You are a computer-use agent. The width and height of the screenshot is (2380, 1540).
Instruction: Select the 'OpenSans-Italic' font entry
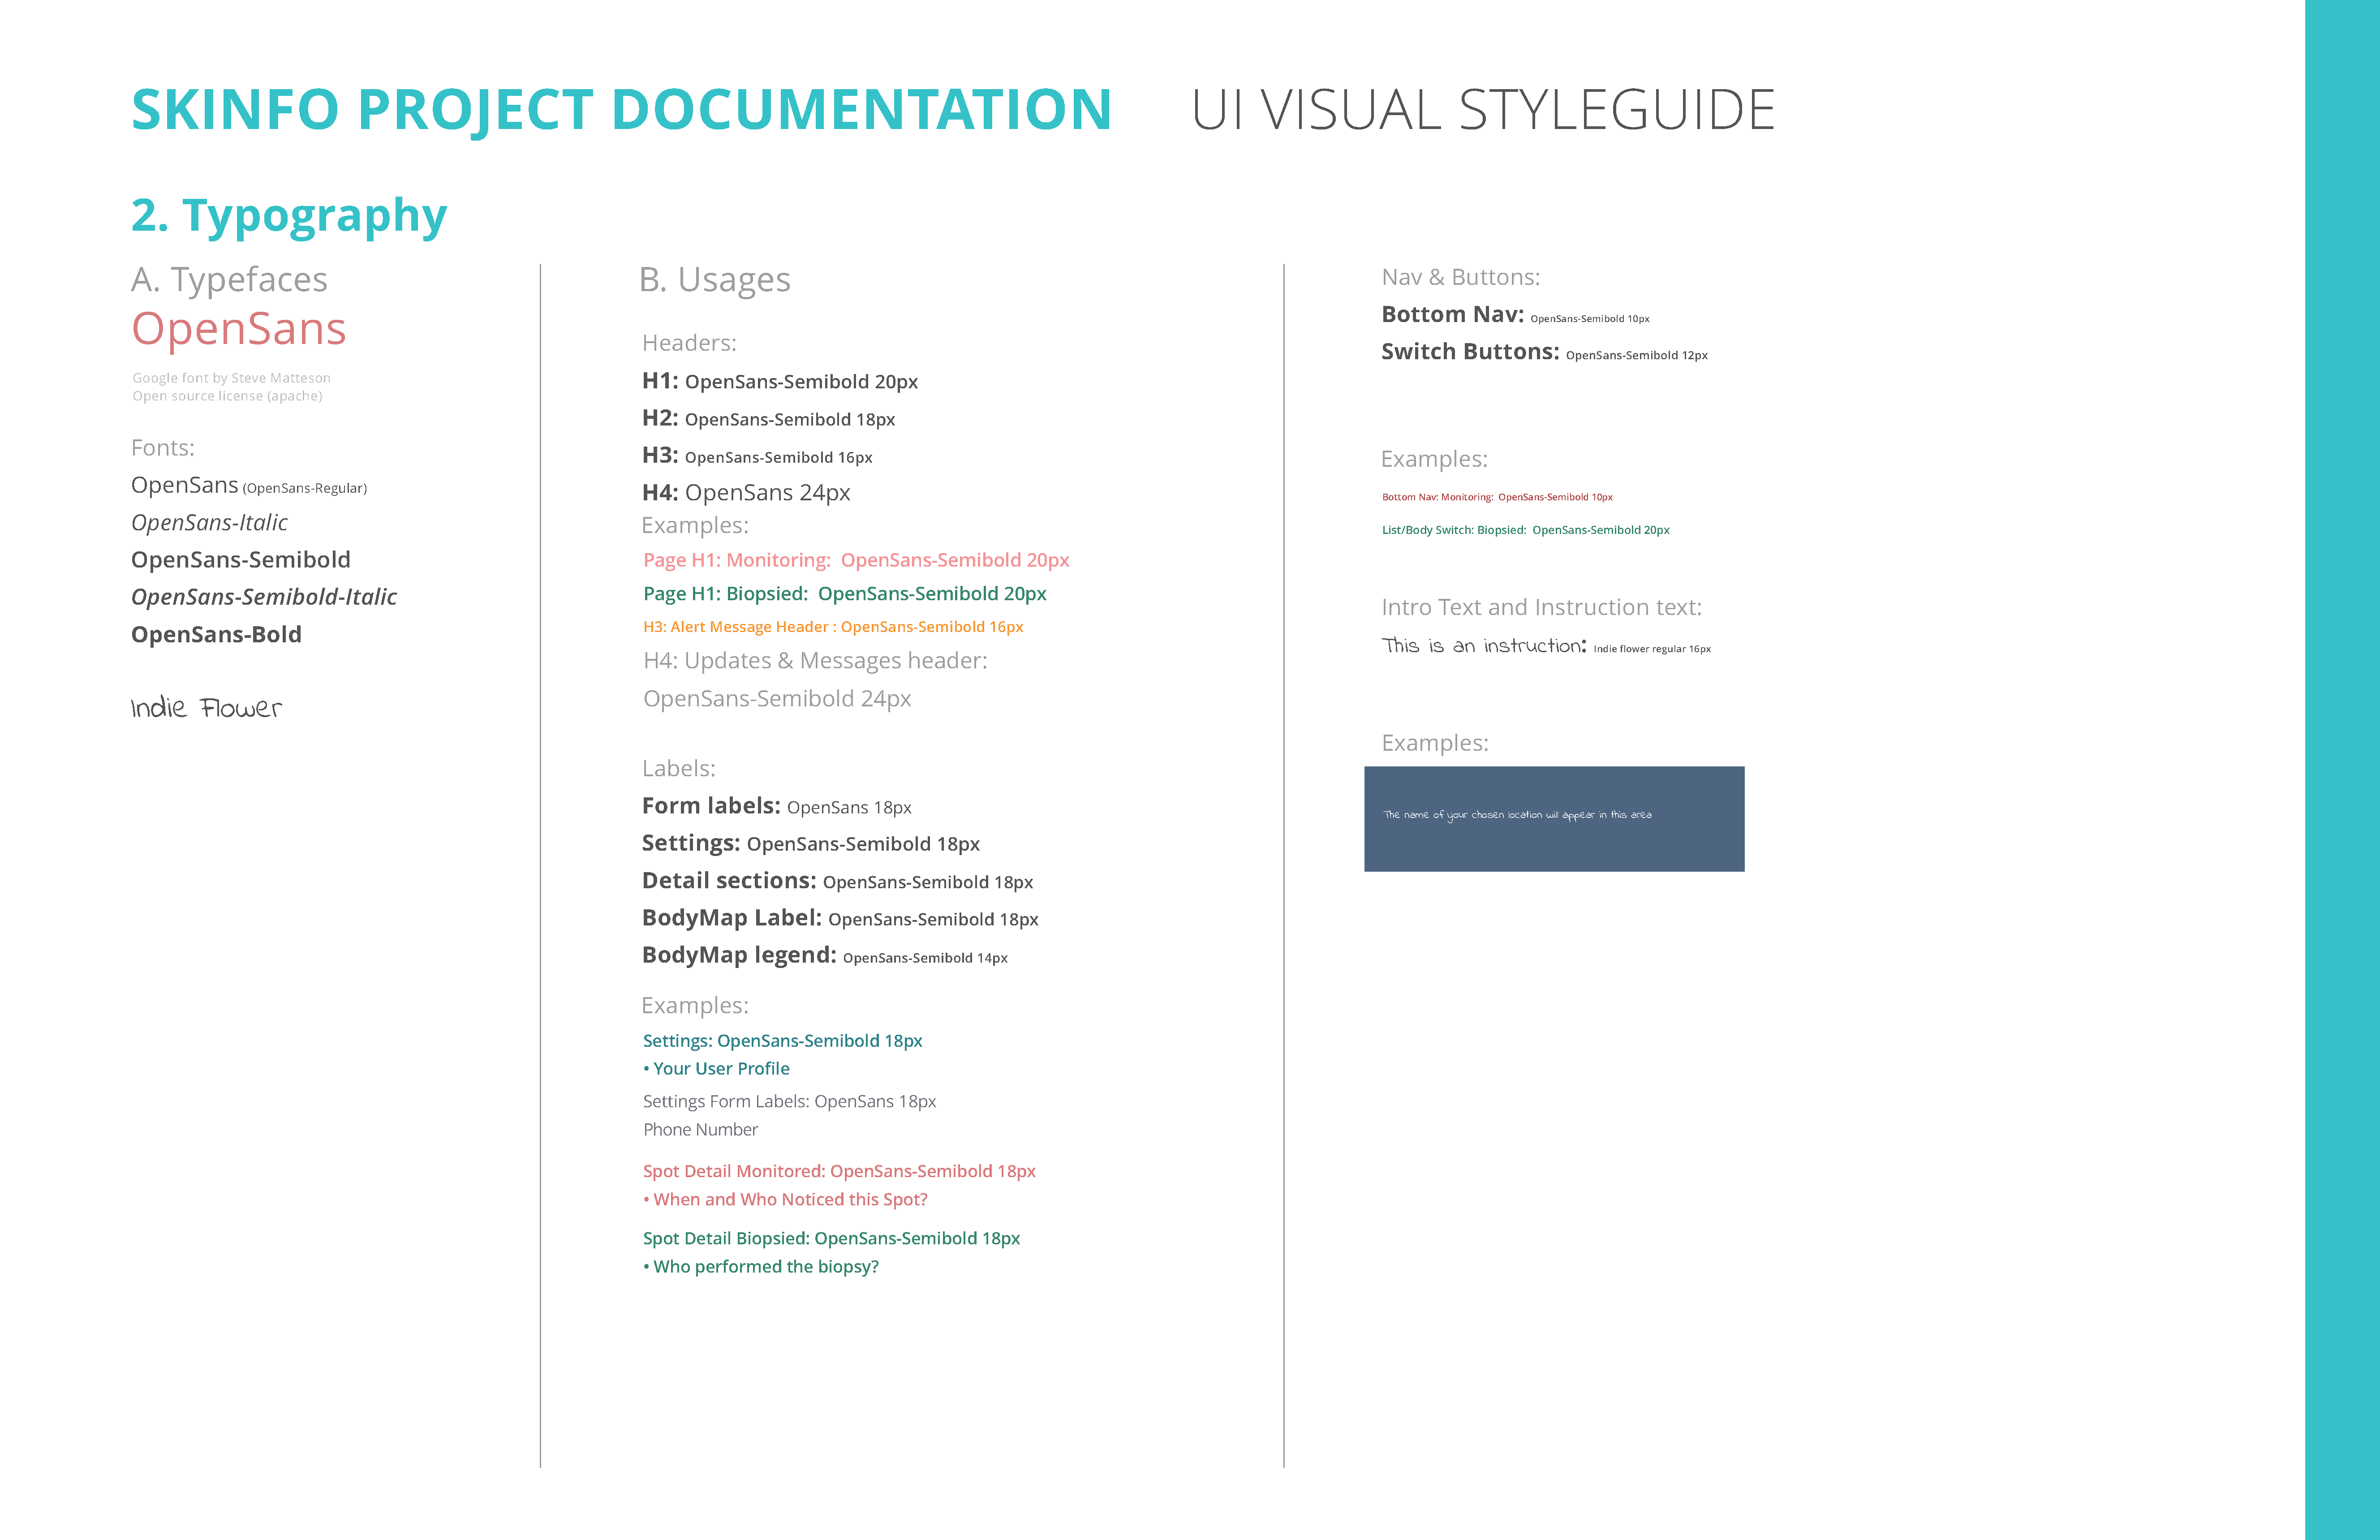click(209, 523)
